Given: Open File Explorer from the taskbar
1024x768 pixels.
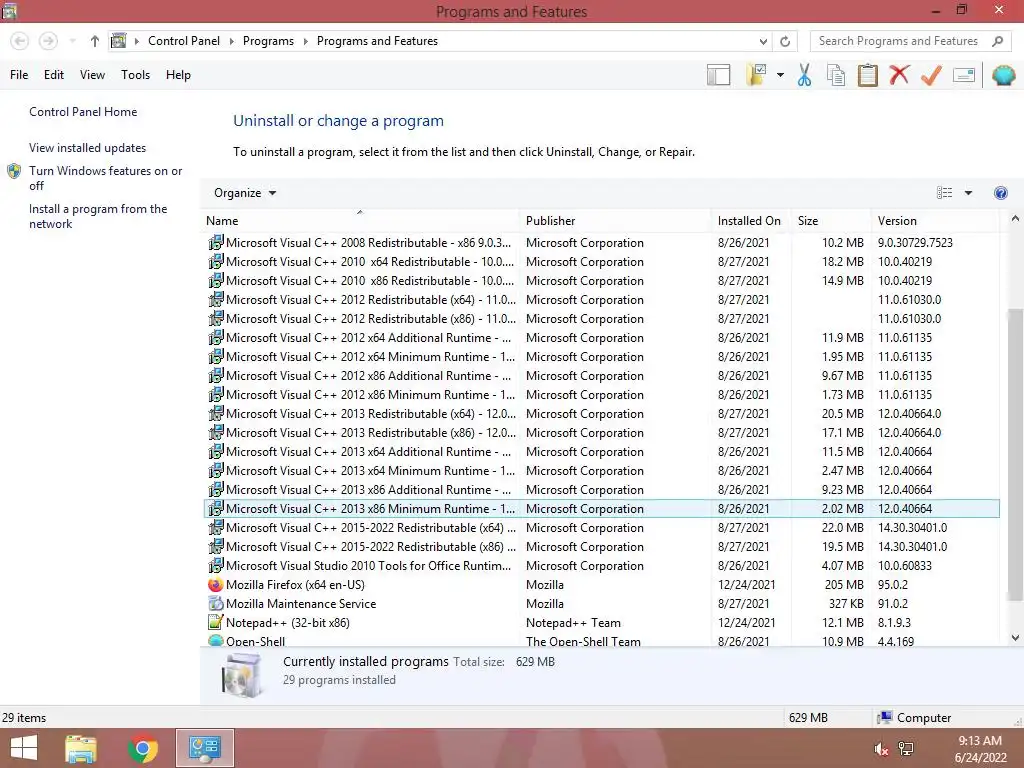Looking at the screenshot, I should (81, 748).
